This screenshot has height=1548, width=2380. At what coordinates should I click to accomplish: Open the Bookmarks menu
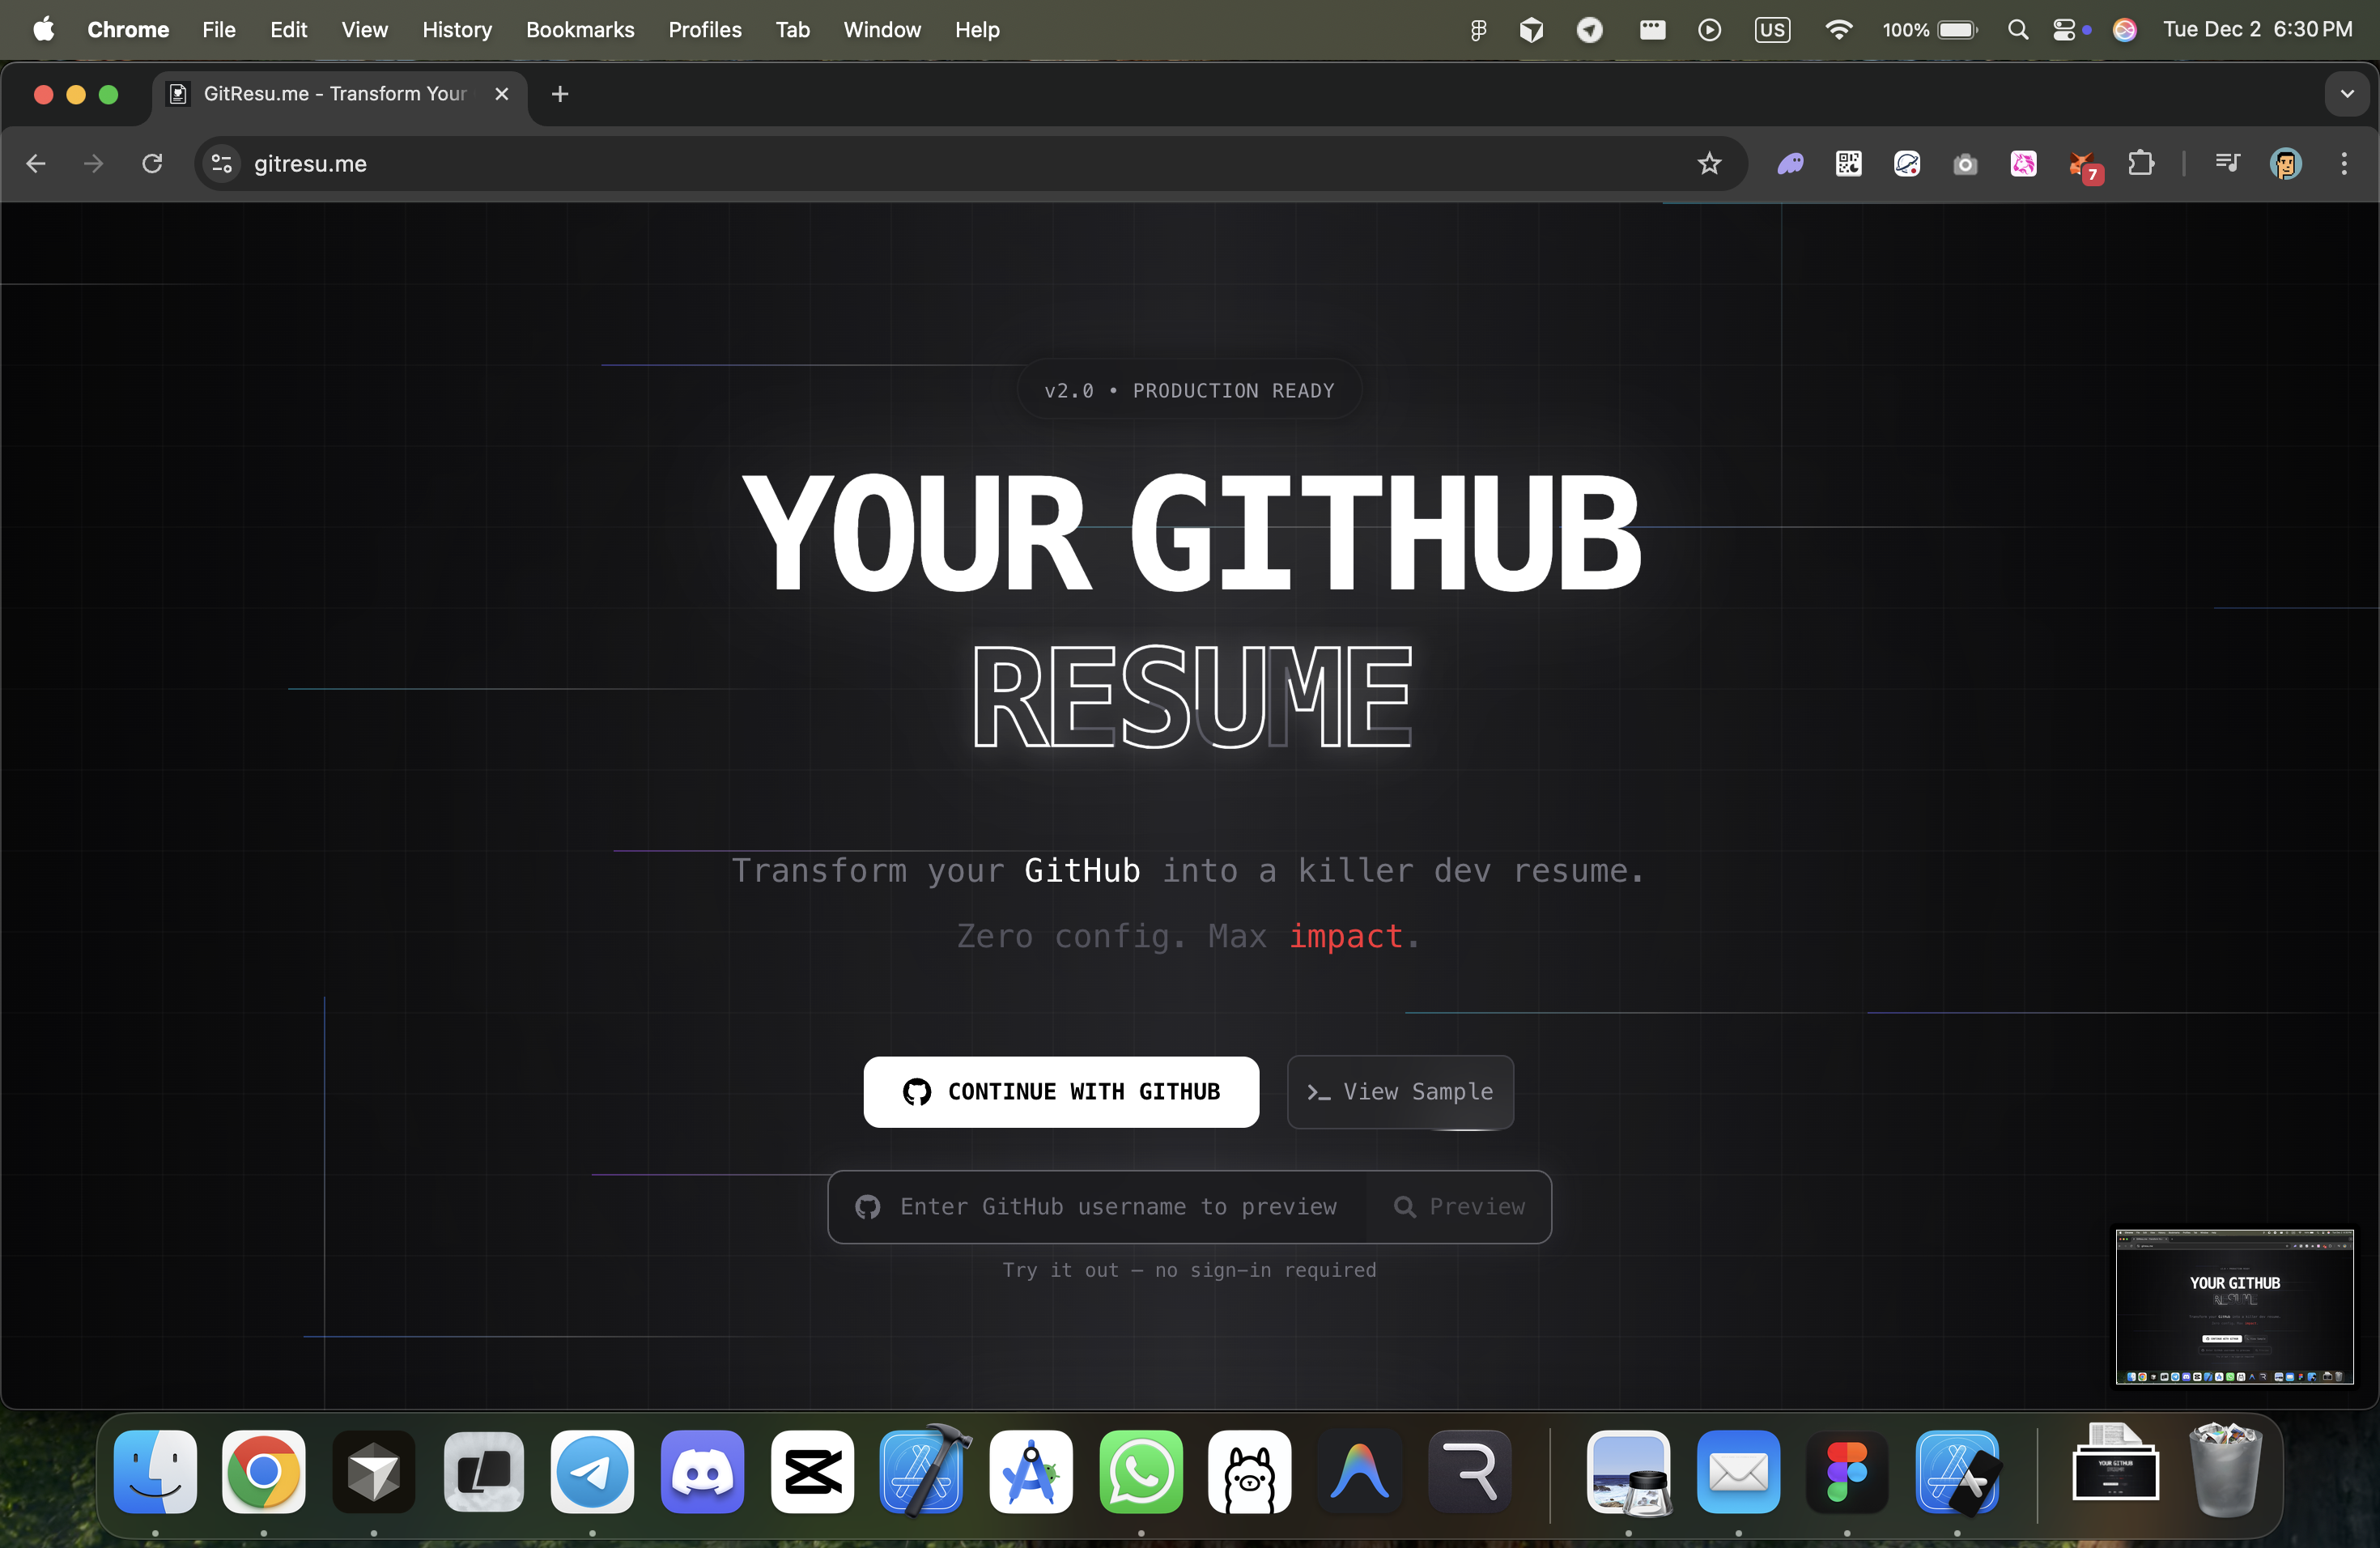point(580,29)
